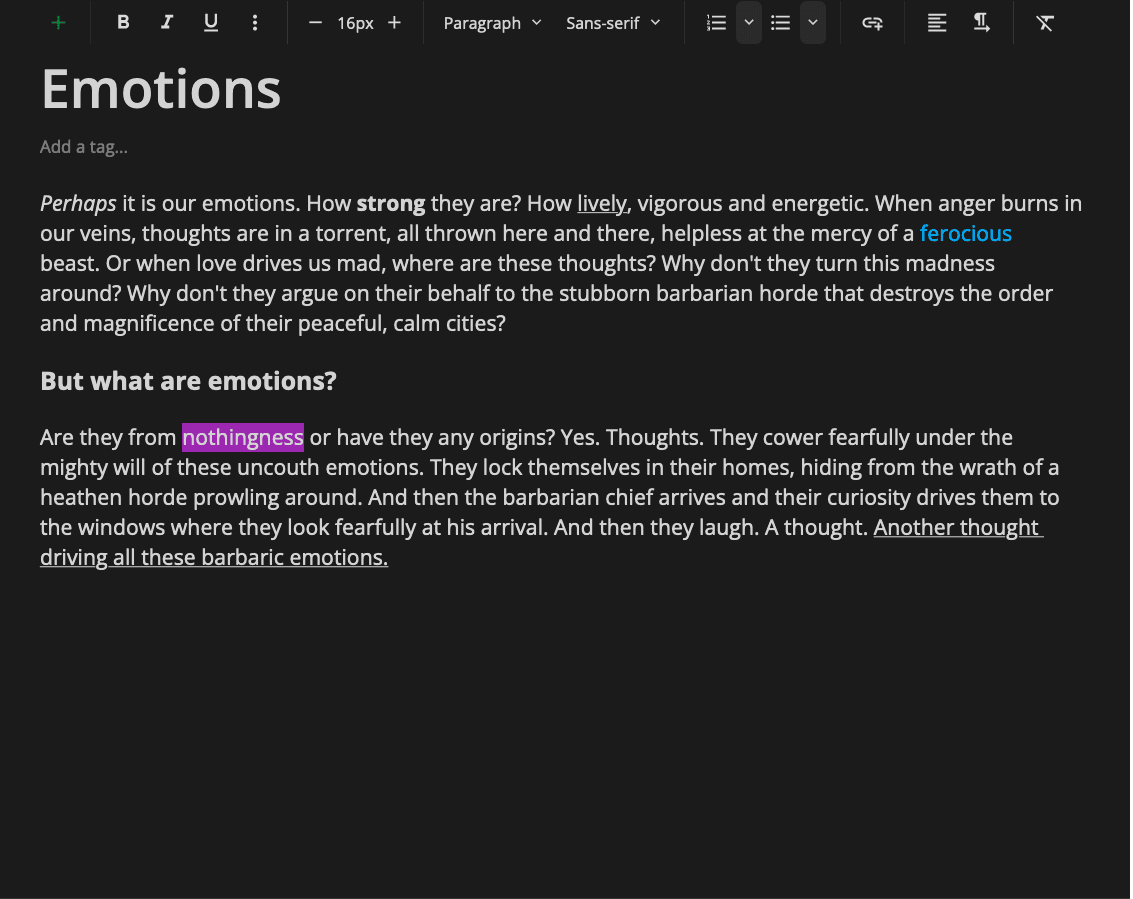1133x899 pixels.
Task: Insert a bullet list
Action: pyautogui.click(x=781, y=23)
